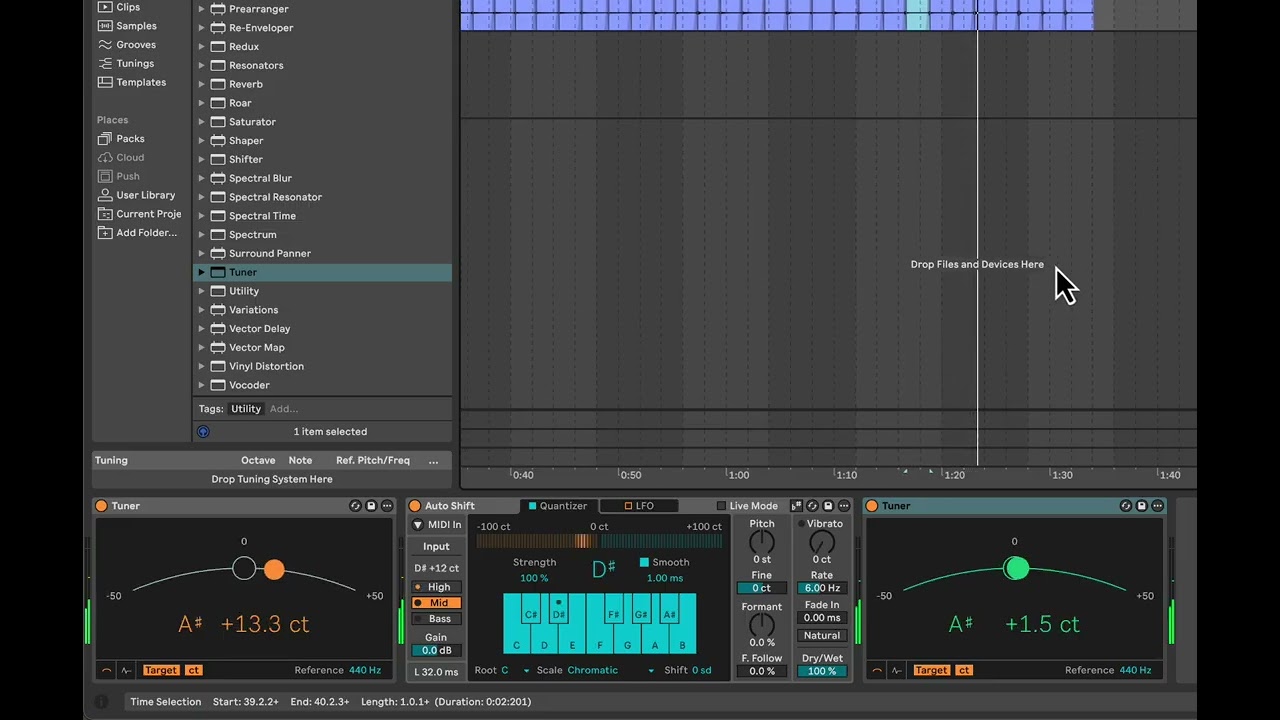Viewport: 1280px width, 720px height.
Task: Open Packs under Places
Action: (x=121, y=139)
